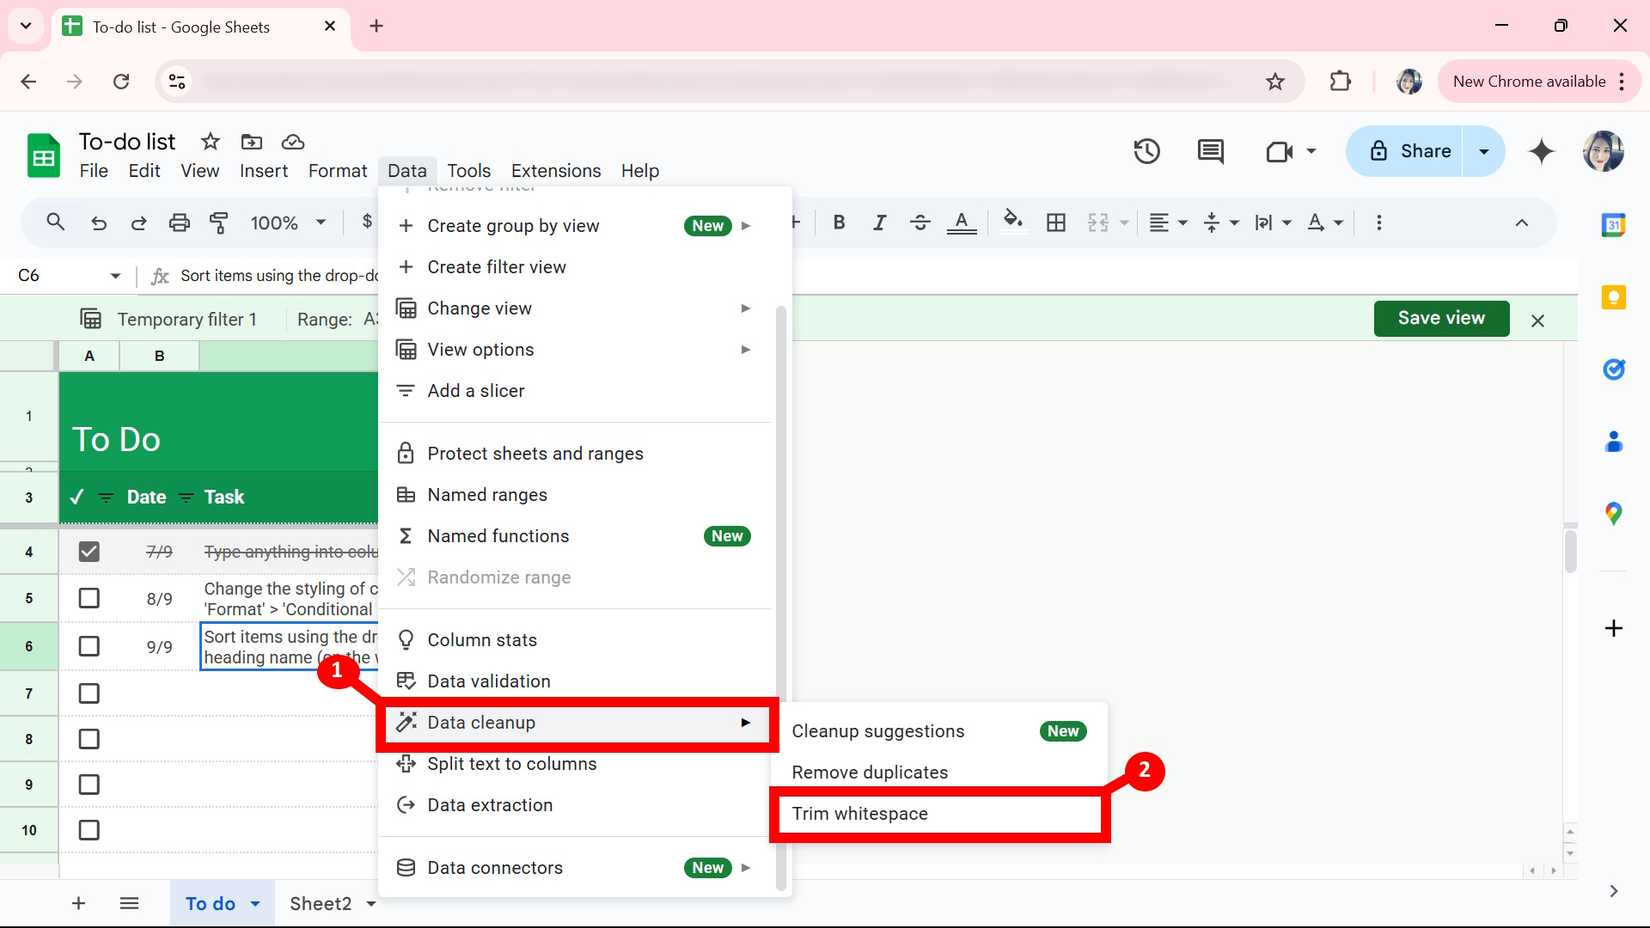
Task: Open Google Maps side panel
Action: coord(1613,513)
